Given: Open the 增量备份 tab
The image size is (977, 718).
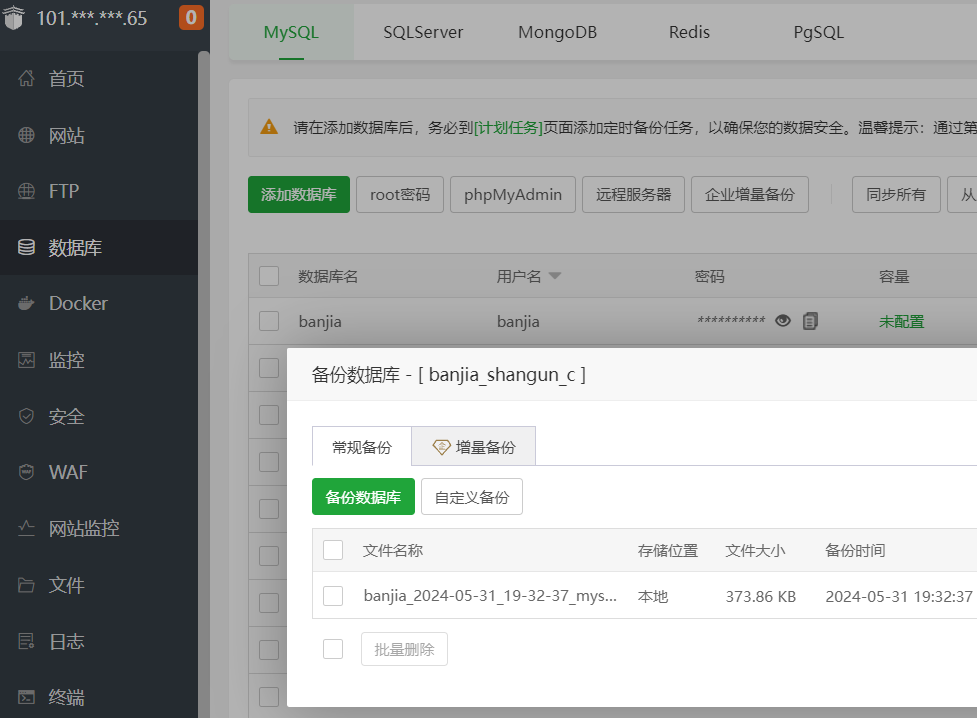Looking at the screenshot, I should tap(474, 447).
